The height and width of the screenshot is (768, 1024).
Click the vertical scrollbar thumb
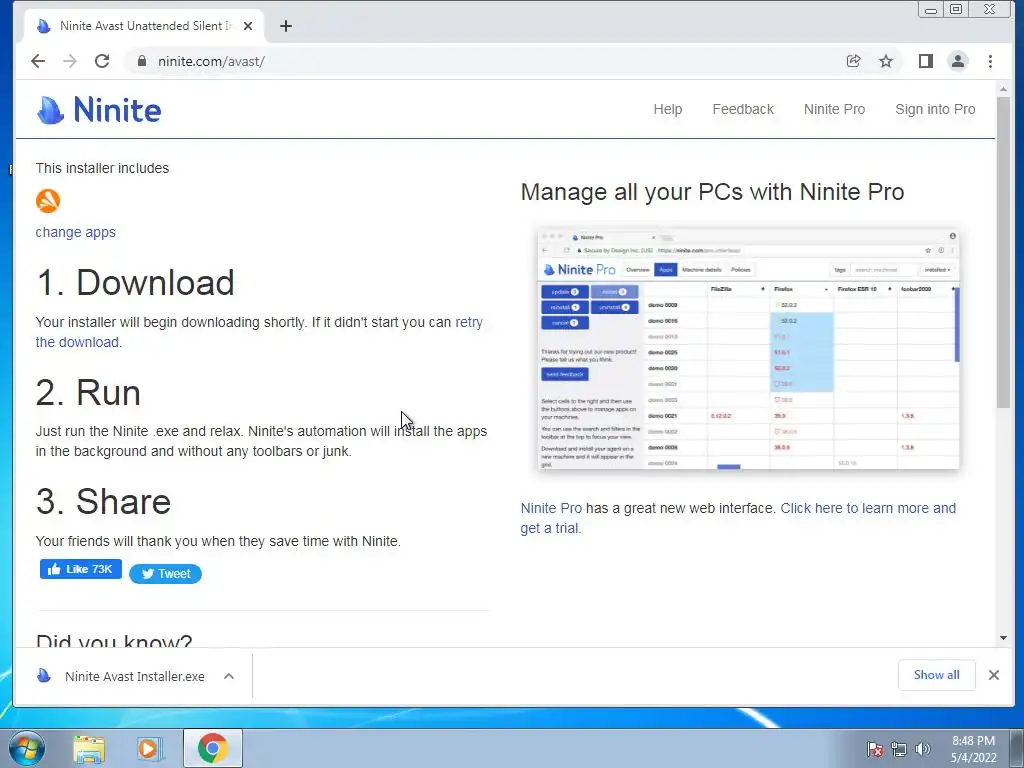click(1003, 252)
